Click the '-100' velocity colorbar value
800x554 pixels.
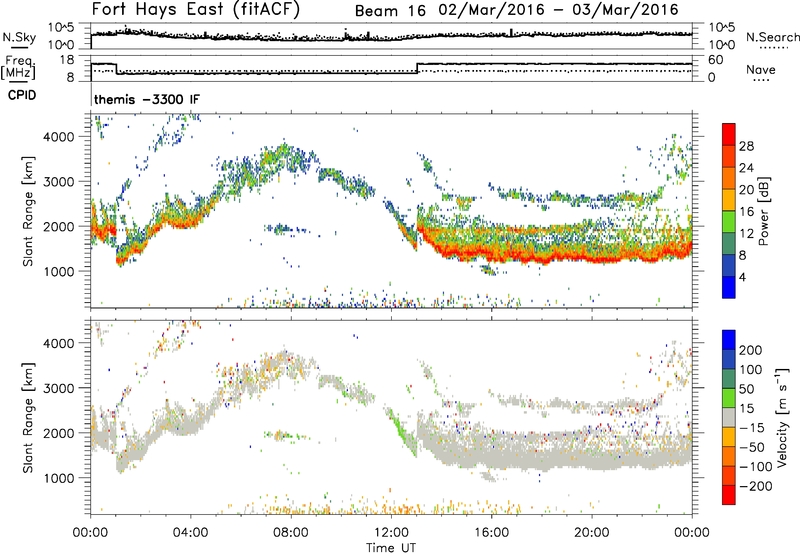756,467
